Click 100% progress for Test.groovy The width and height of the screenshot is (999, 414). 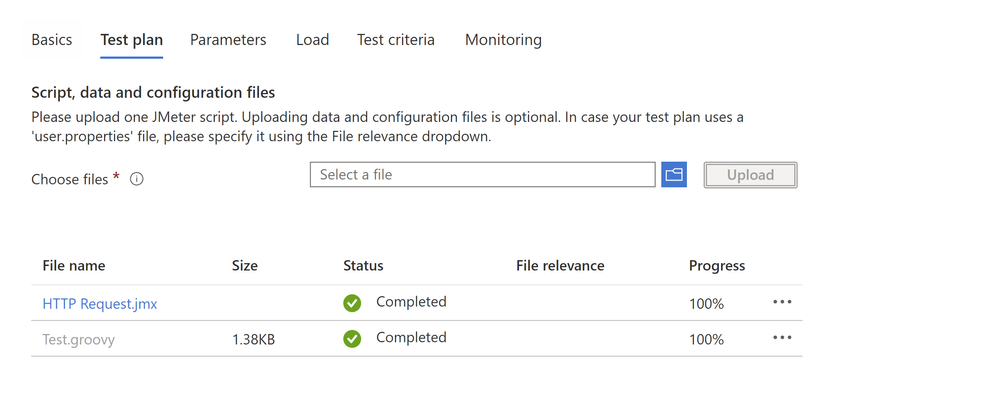[x=707, y=340]
